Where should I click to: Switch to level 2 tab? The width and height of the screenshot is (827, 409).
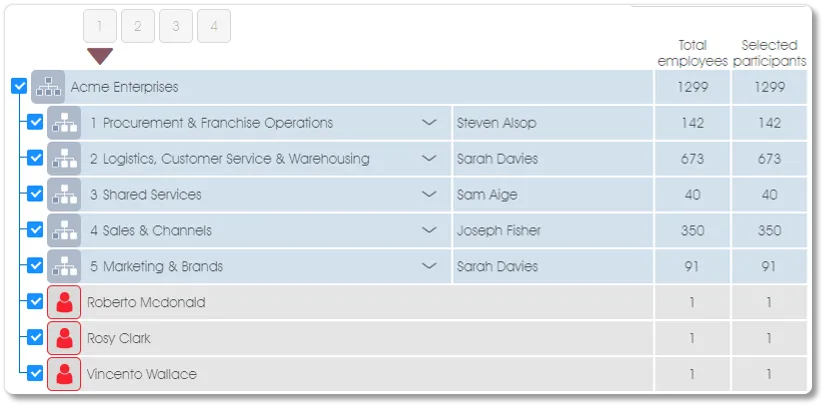(x=138, y=27)
